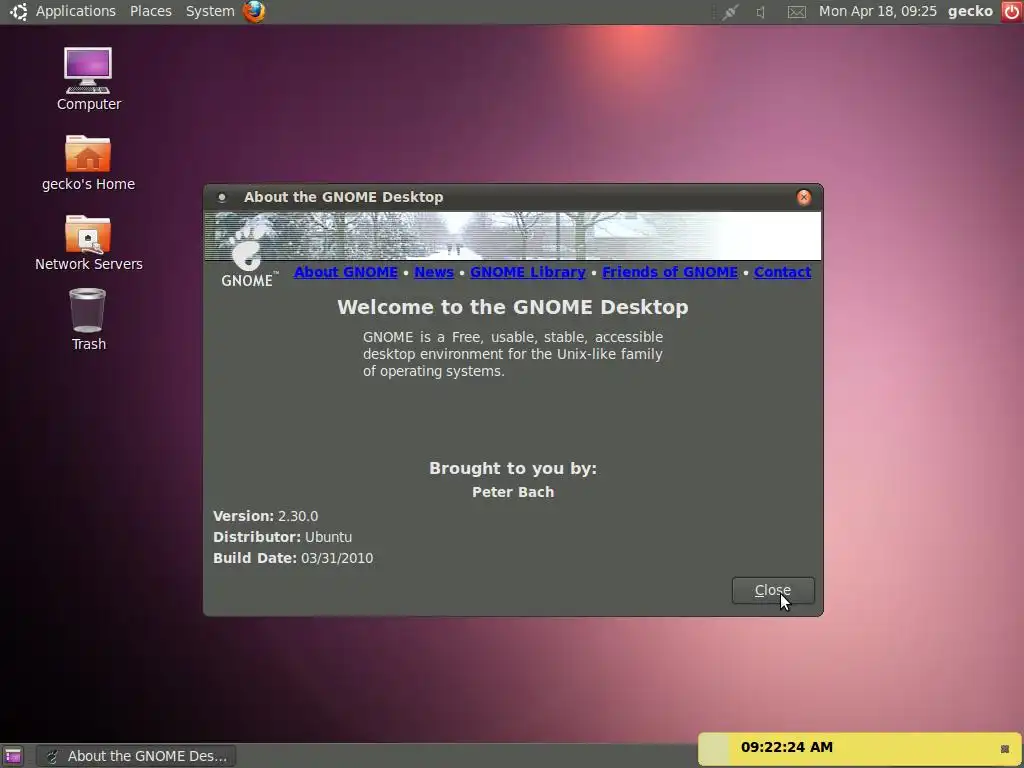The height and width of the screenshot is (768, 1024).
Task: Click the date and time clock
Action: (x=878, y=11)
